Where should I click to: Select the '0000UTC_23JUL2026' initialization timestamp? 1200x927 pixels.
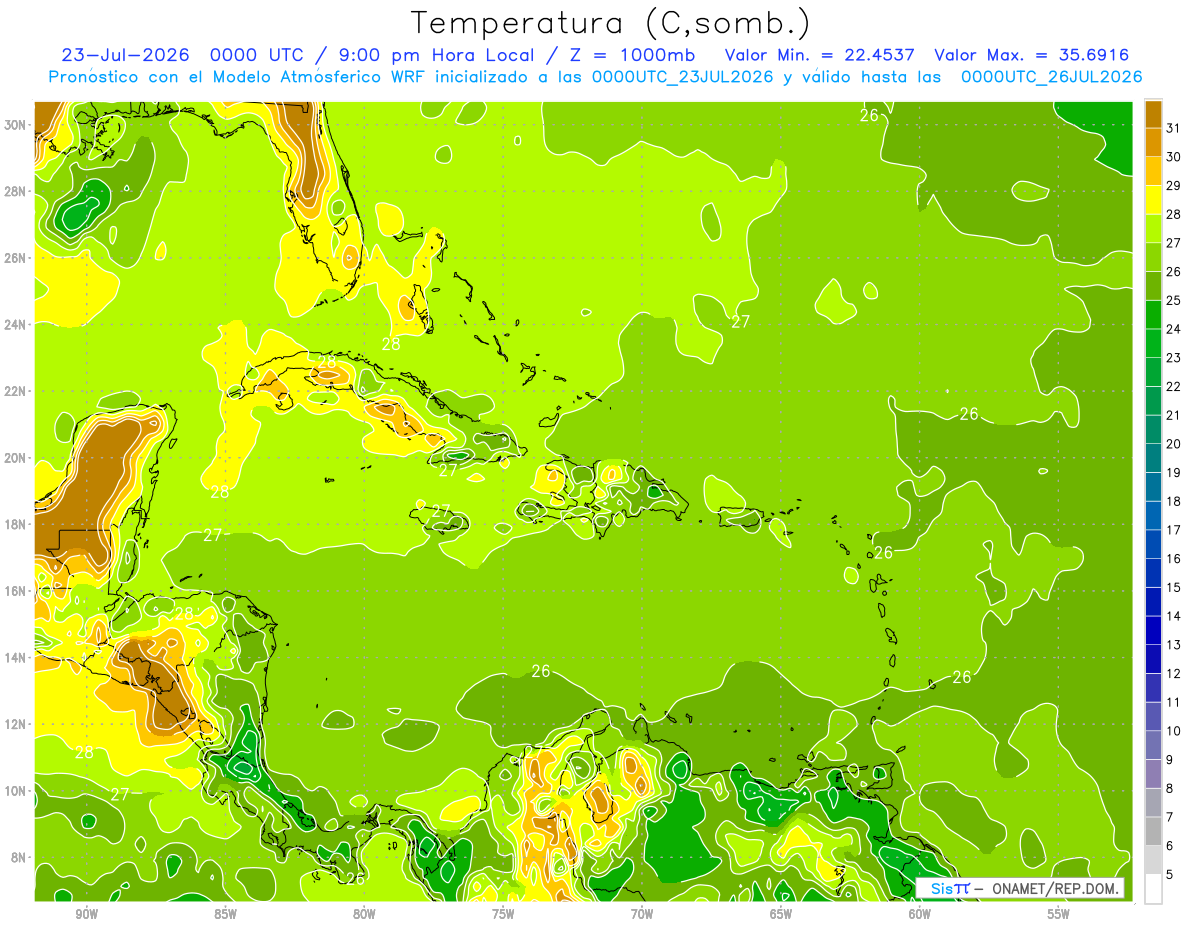coord(683,77)
